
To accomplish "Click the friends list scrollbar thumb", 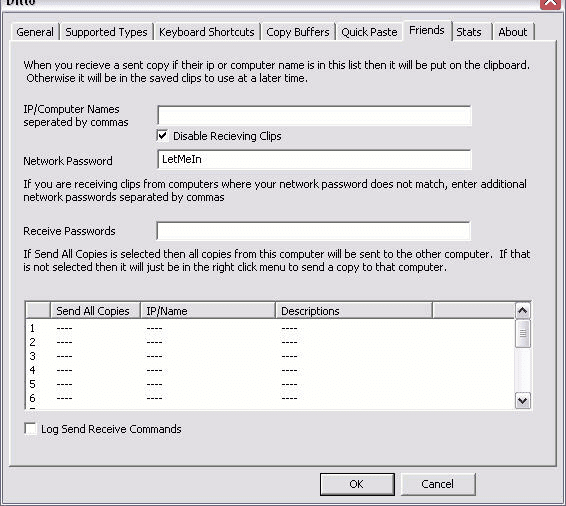I will click(x=523, y=333).
